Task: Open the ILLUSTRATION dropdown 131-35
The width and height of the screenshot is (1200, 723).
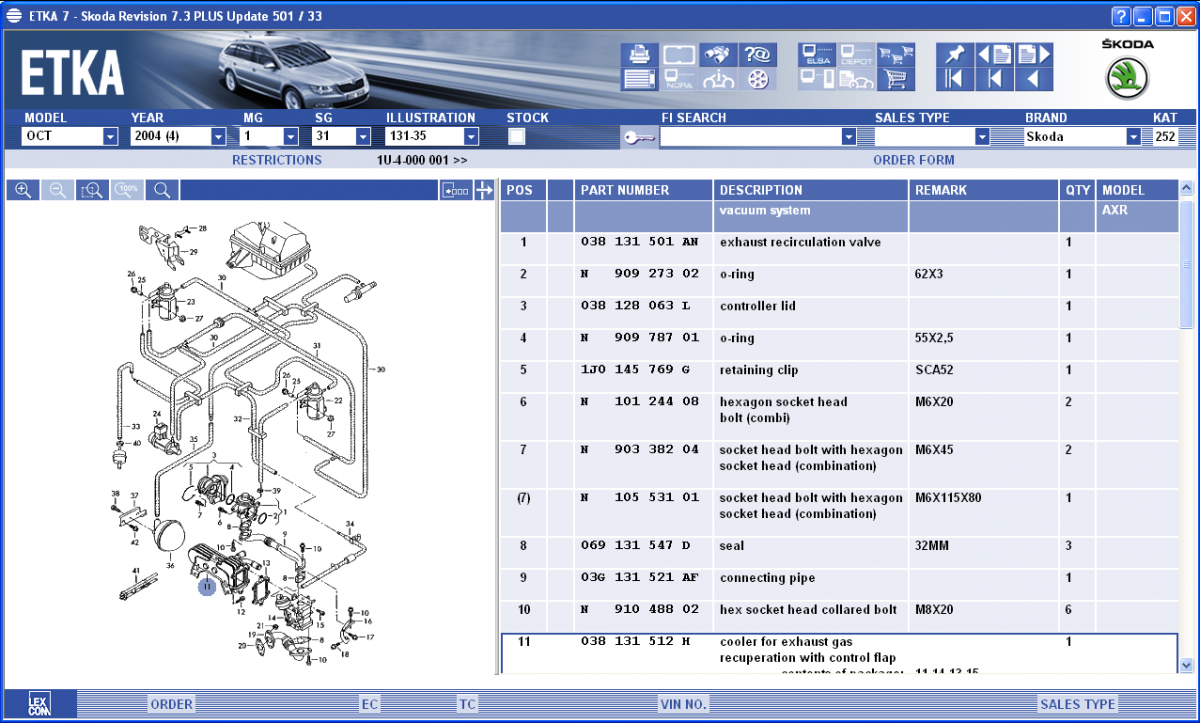Action: (471, 137)
